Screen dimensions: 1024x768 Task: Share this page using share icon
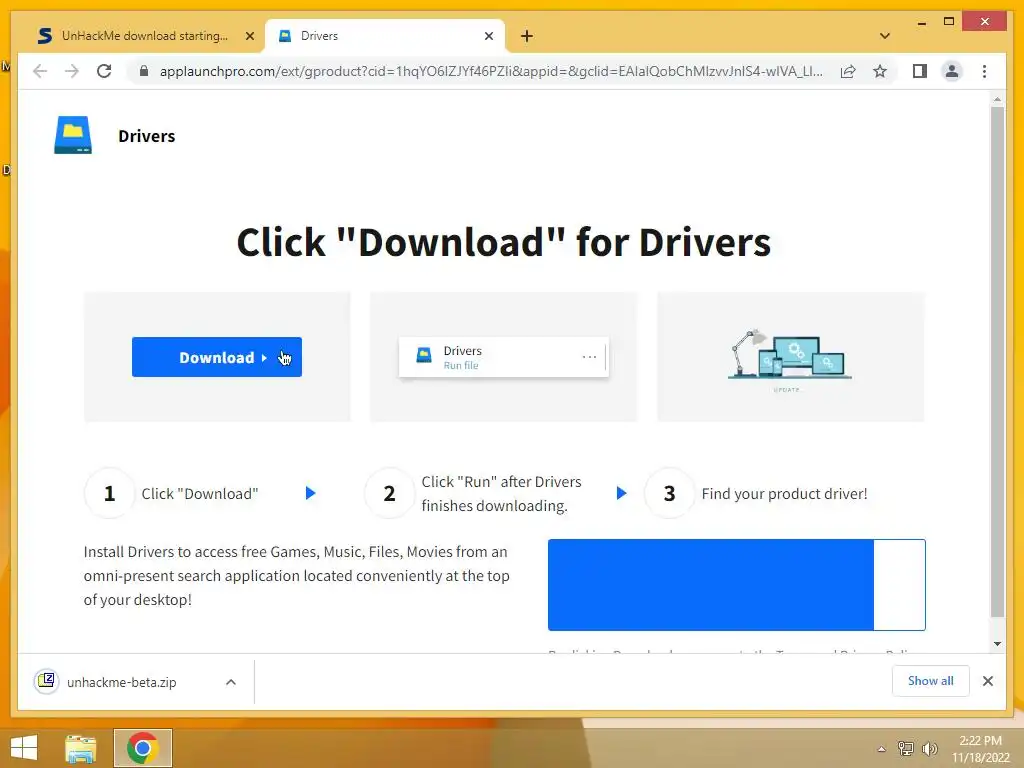click(848, 71)
